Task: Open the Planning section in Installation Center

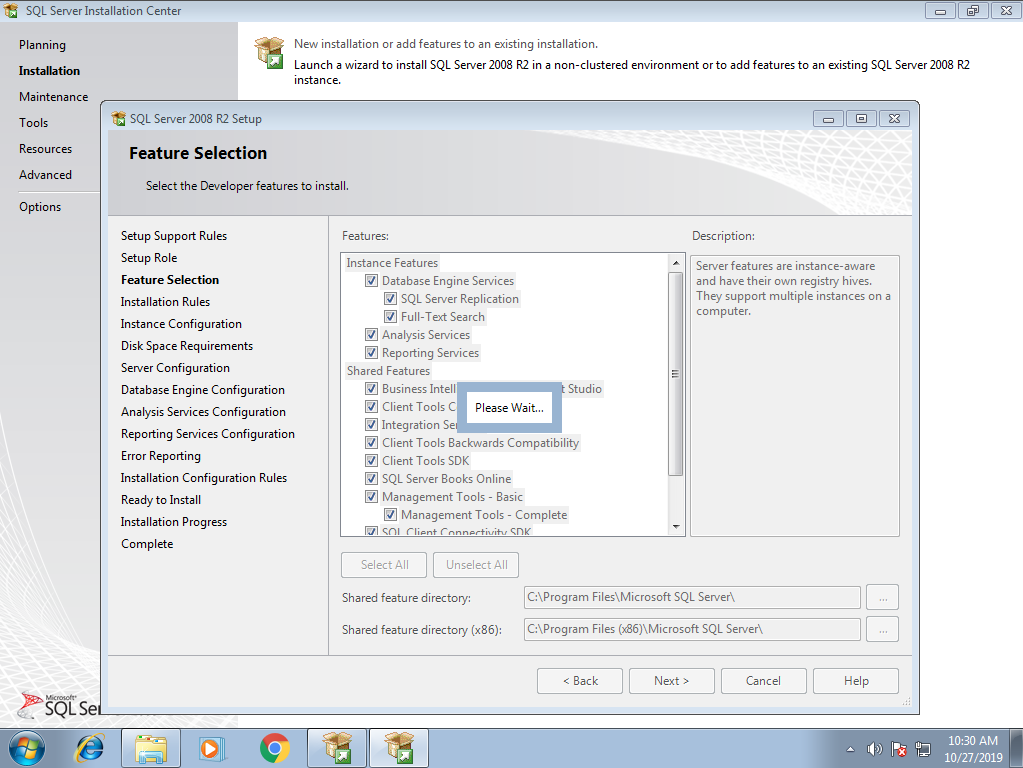Action: 42,45
